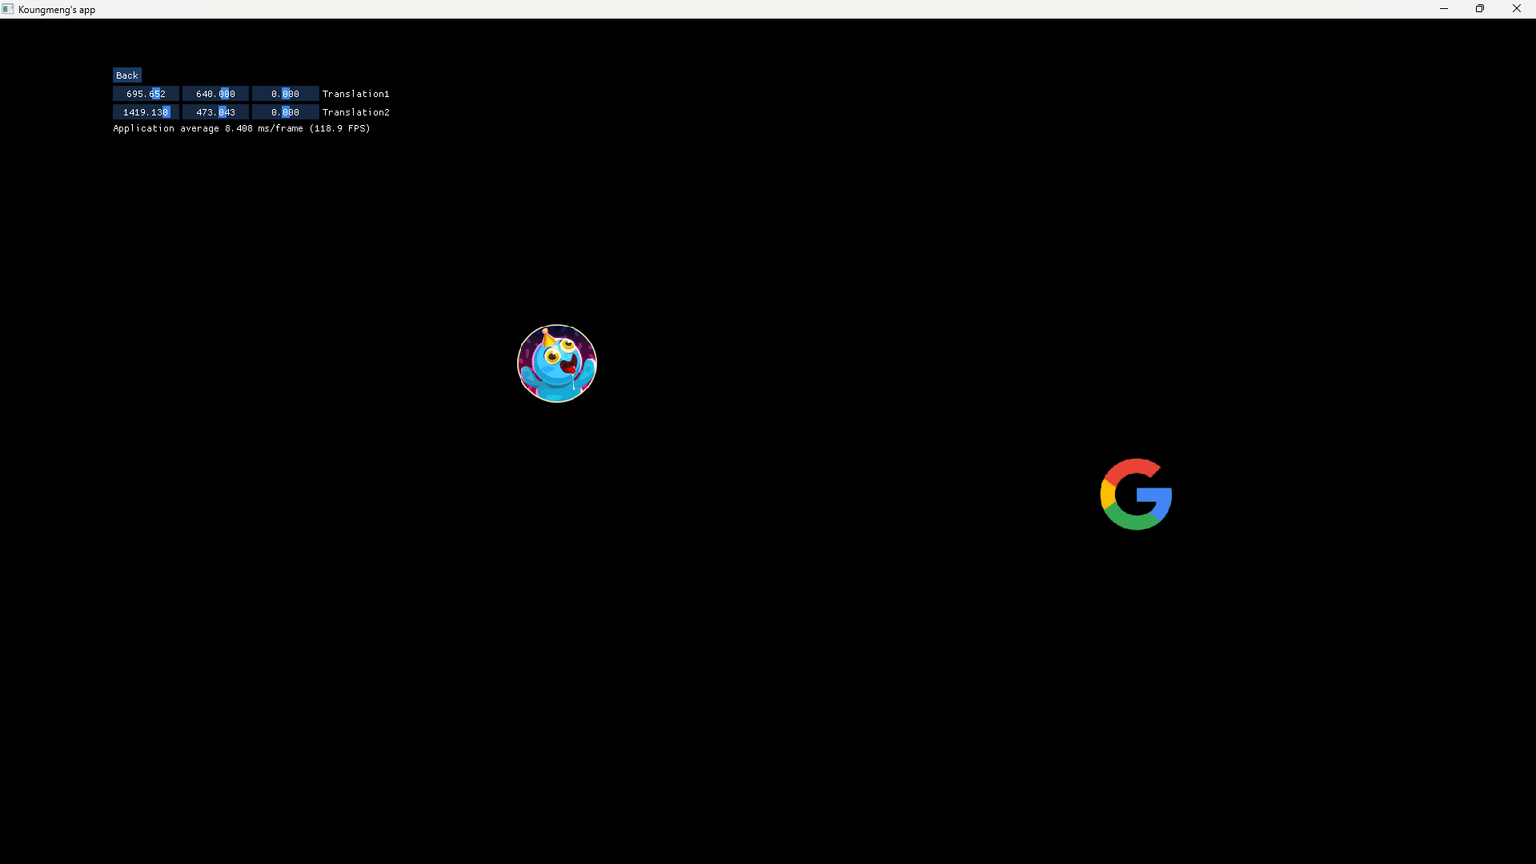1536x864 pixels.
Task: Click the app icon in title bar
Action: point(8,9)
